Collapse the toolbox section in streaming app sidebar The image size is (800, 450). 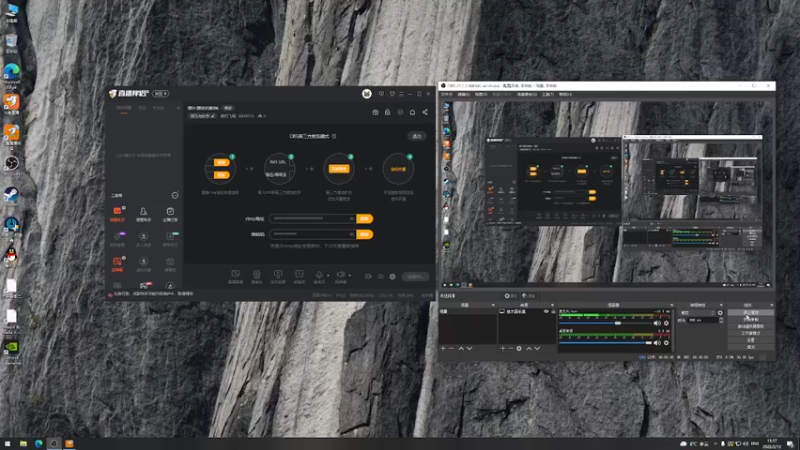[174, 195]
